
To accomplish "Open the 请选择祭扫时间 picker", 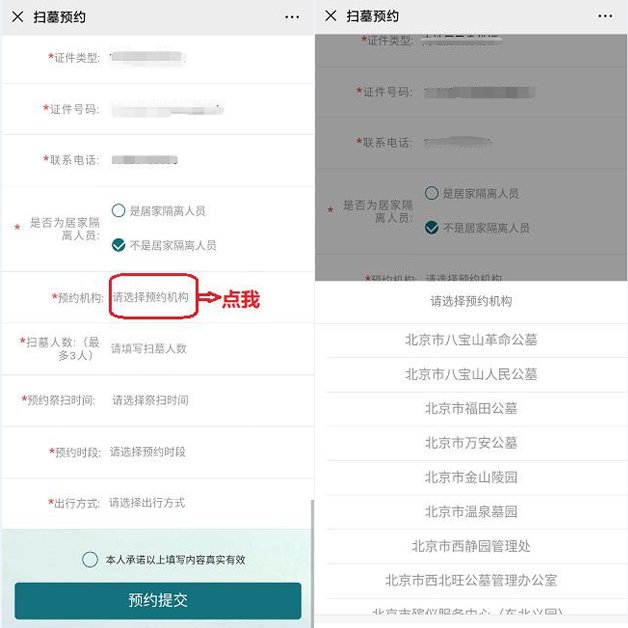I will (150, 400).
